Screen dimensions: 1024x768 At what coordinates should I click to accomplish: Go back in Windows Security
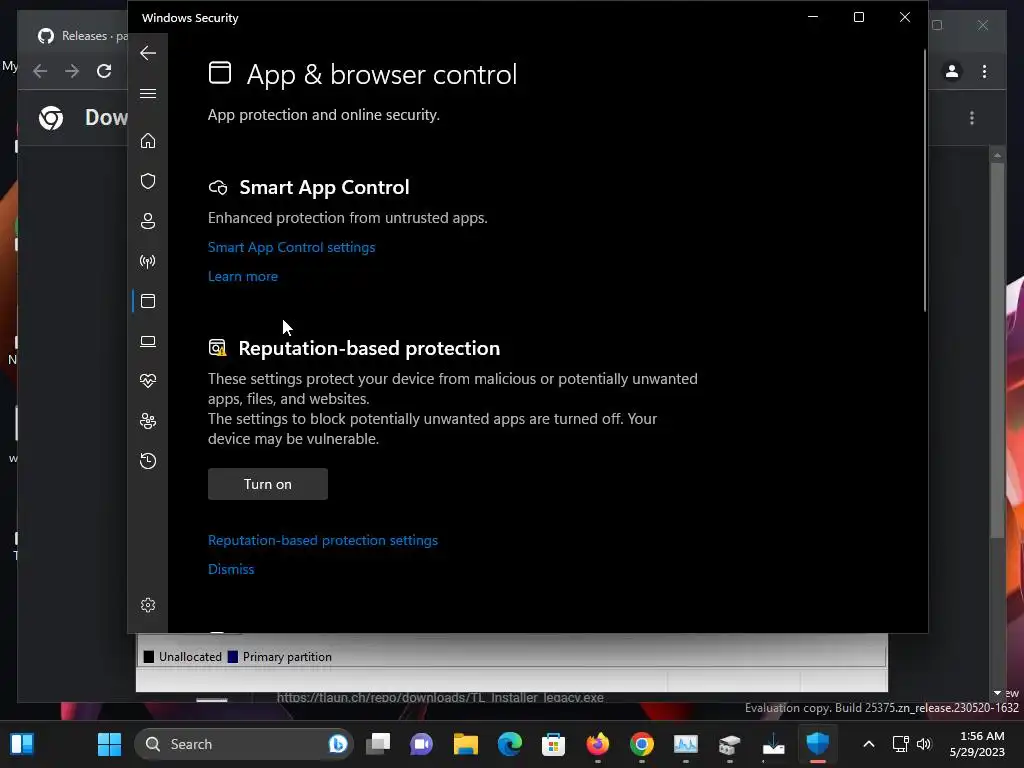148,53
